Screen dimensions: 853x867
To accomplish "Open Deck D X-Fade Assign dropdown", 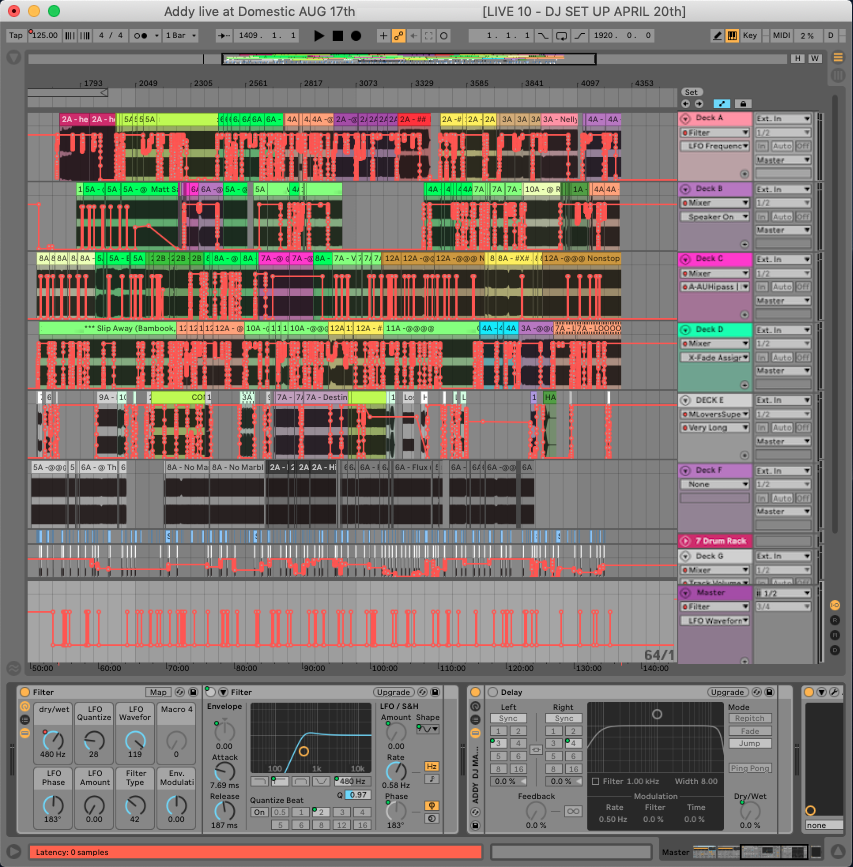I will click(715, 357).
